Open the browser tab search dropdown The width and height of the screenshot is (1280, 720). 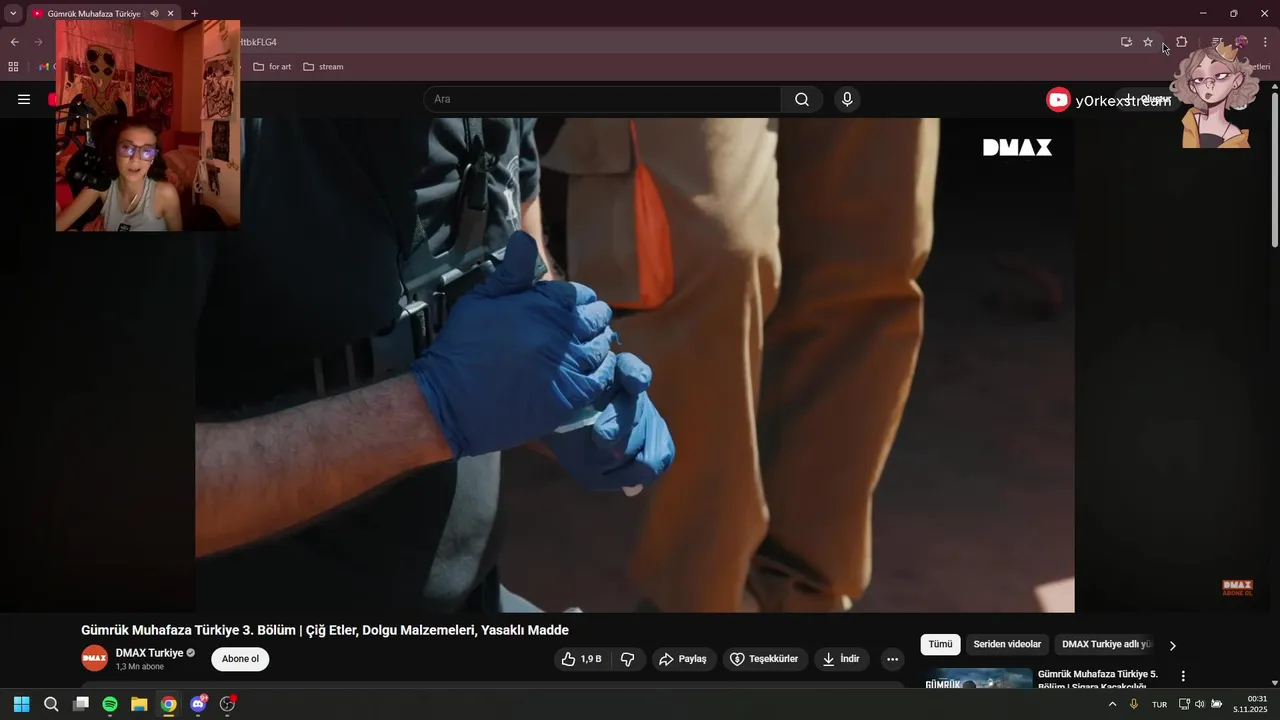13,13
